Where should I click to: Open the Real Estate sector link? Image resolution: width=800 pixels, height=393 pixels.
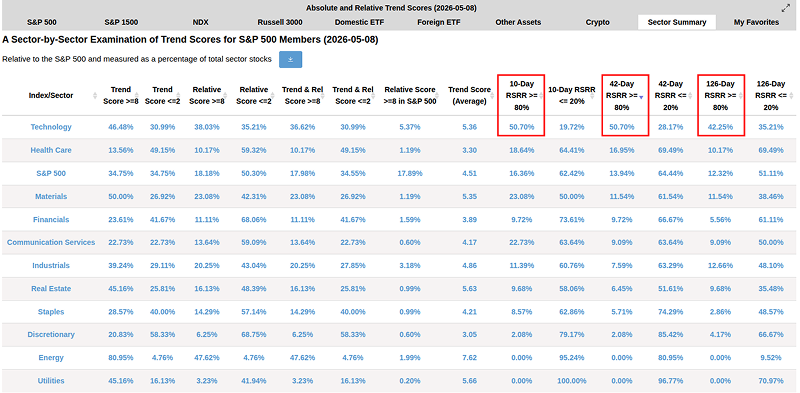(x=51, y=289)
